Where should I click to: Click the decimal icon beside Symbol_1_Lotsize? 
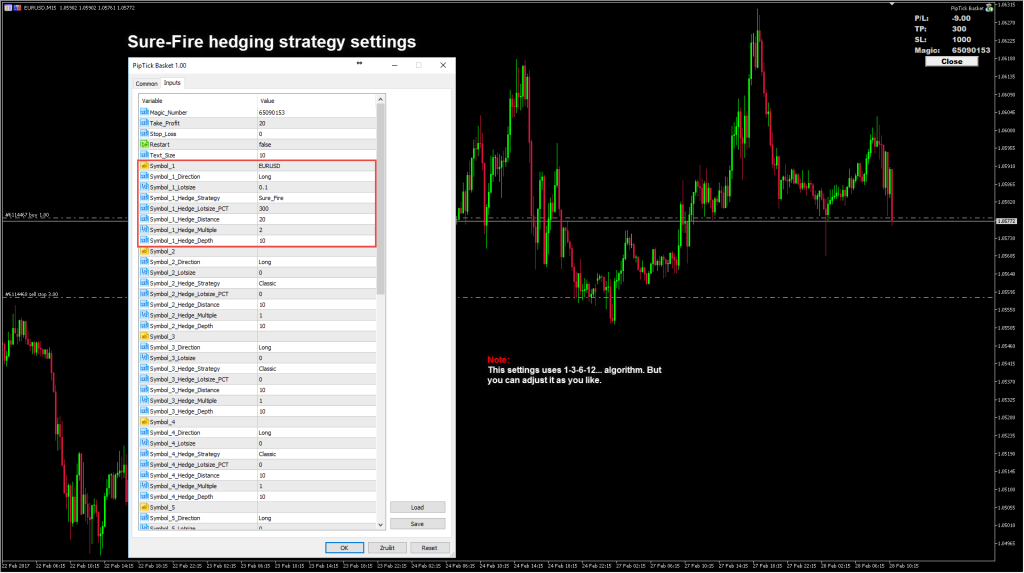point(144,187)
